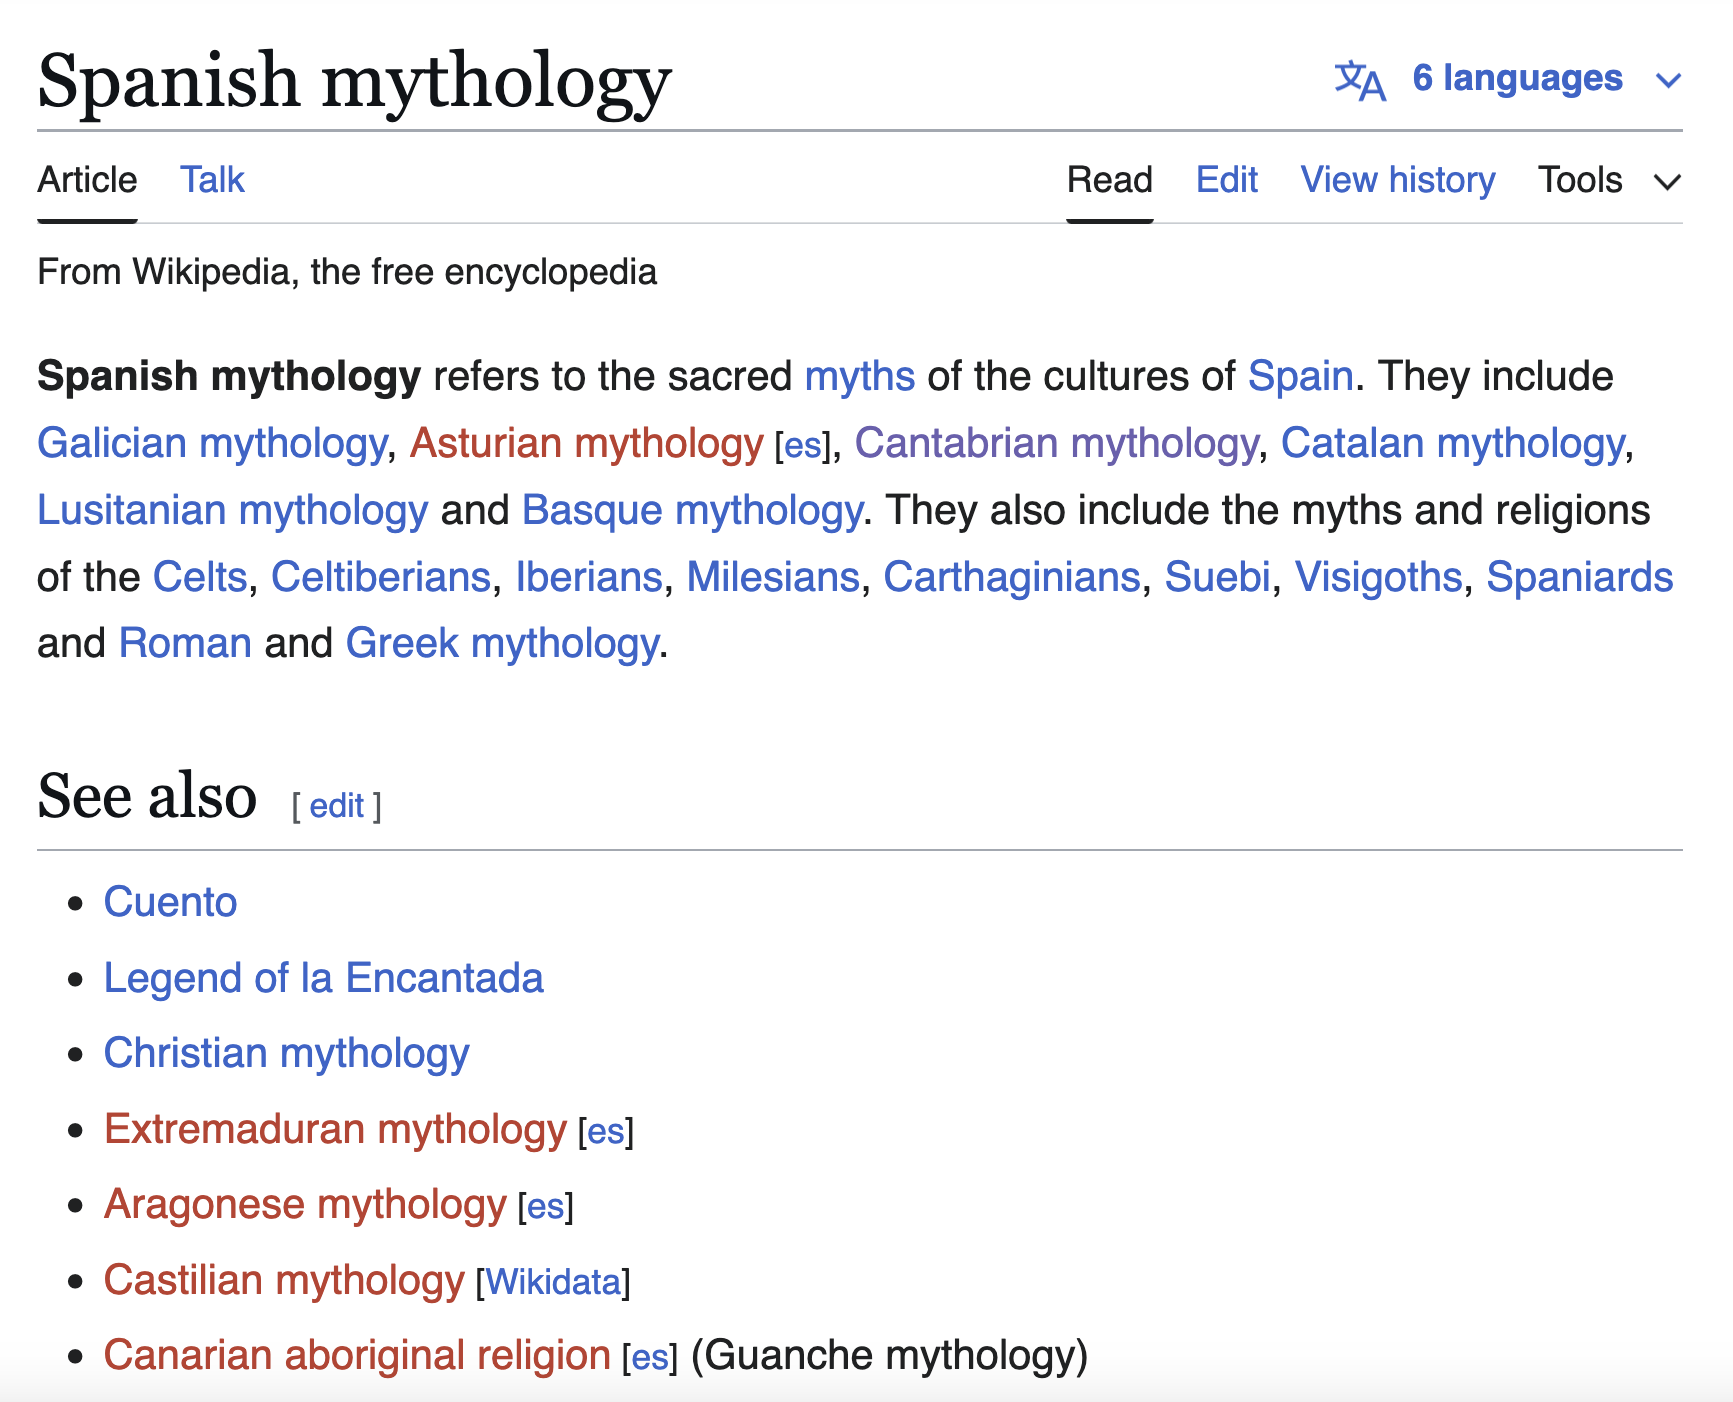Open Legend of la Encantada link
This screenshot has height=1402, width=1733.
(x=323, y=978)
